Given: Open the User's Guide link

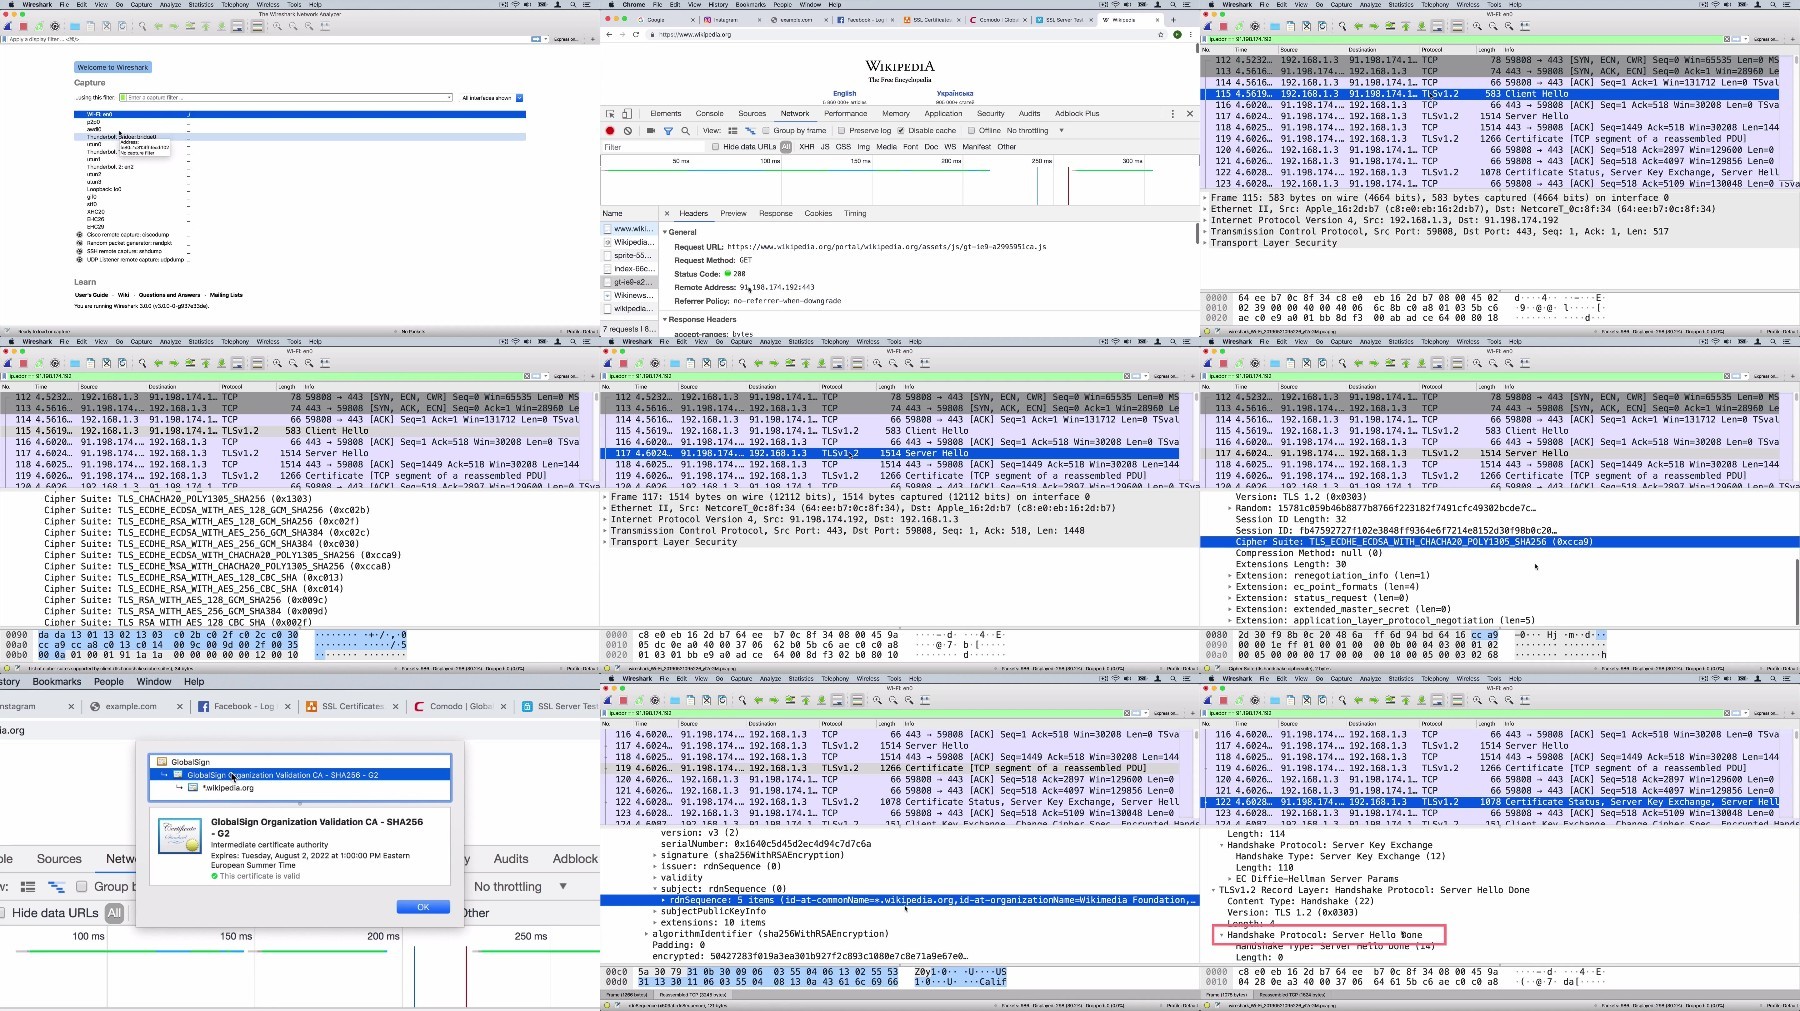Looking at the screenshot, I should pos(91,295).
